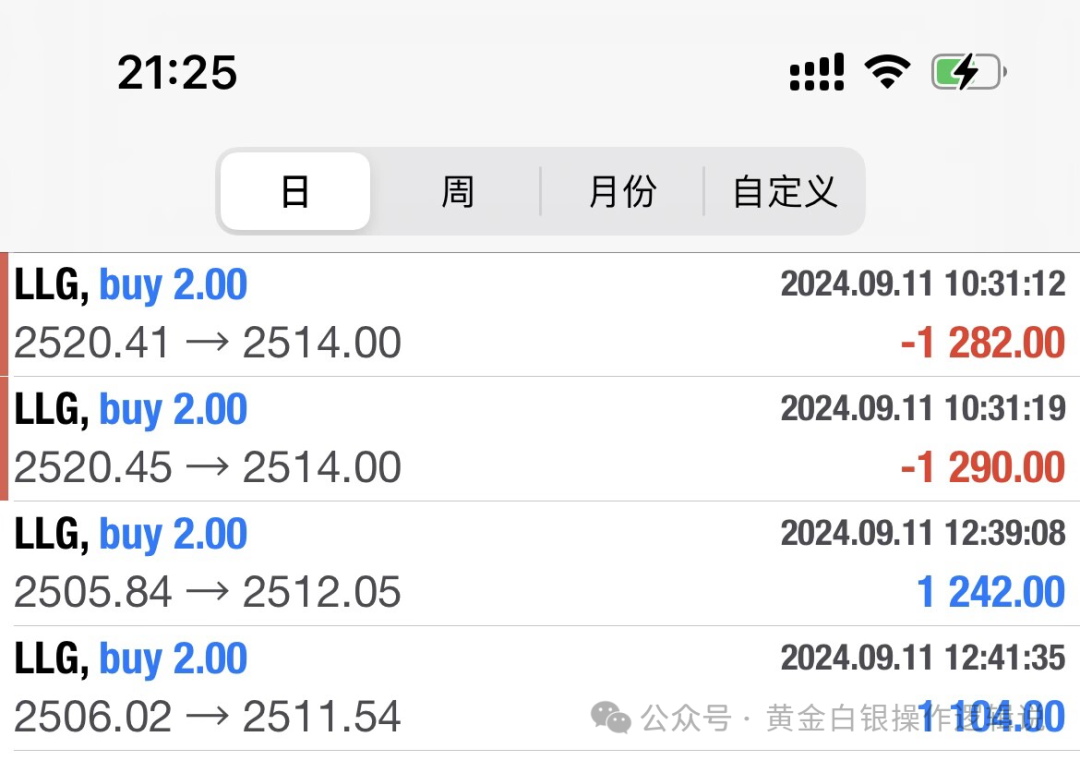This screenshot has width=1080, height=761.
Task: Tap the 1 242.00 profit amount
Action: tap(991, 592)
